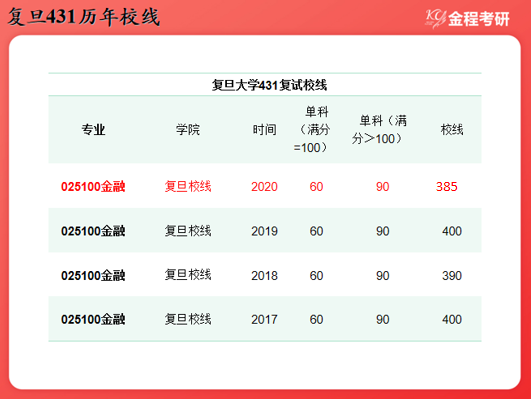
Task: Click the 专业 column header
Action: pyautogui.click(x=93, y=129)
